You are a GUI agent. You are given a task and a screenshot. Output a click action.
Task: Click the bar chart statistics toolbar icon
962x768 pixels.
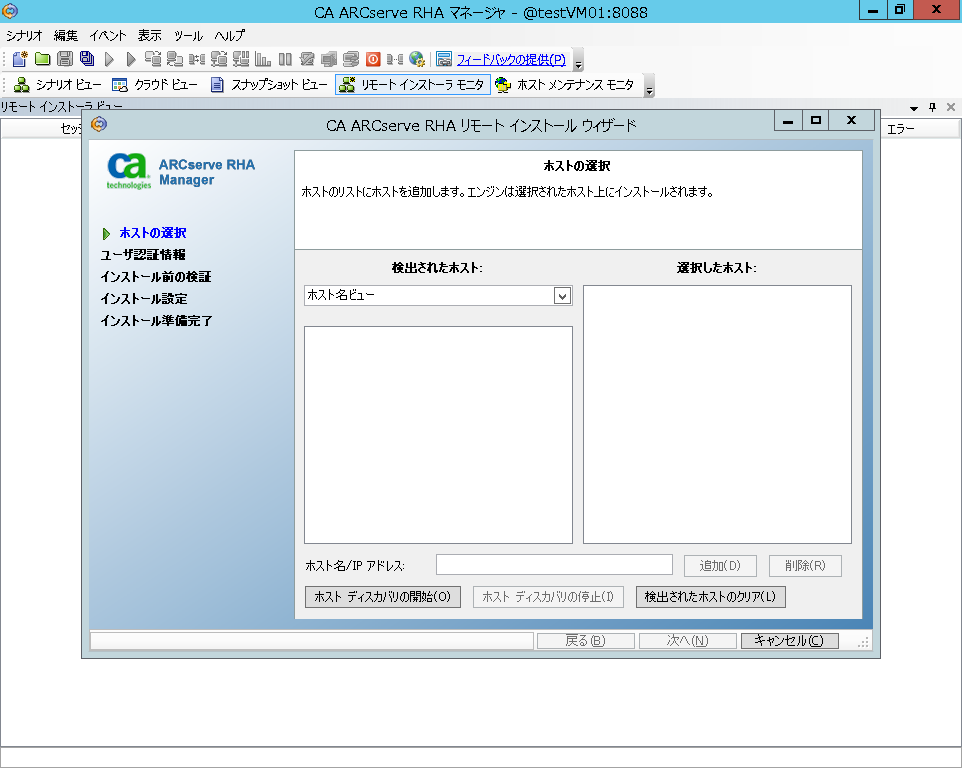coord(263,59)
